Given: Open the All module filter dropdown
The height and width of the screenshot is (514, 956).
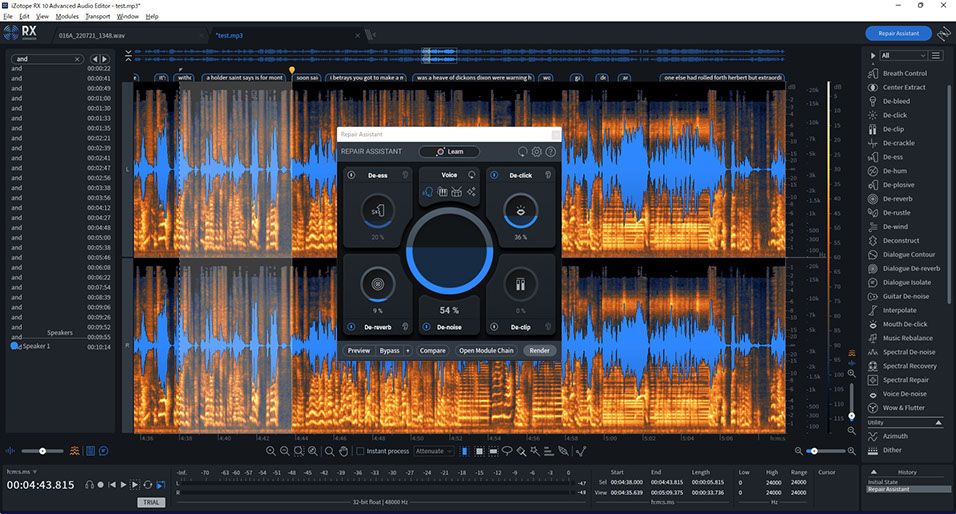Looking at the screenshot, I should tap(903, 56).
